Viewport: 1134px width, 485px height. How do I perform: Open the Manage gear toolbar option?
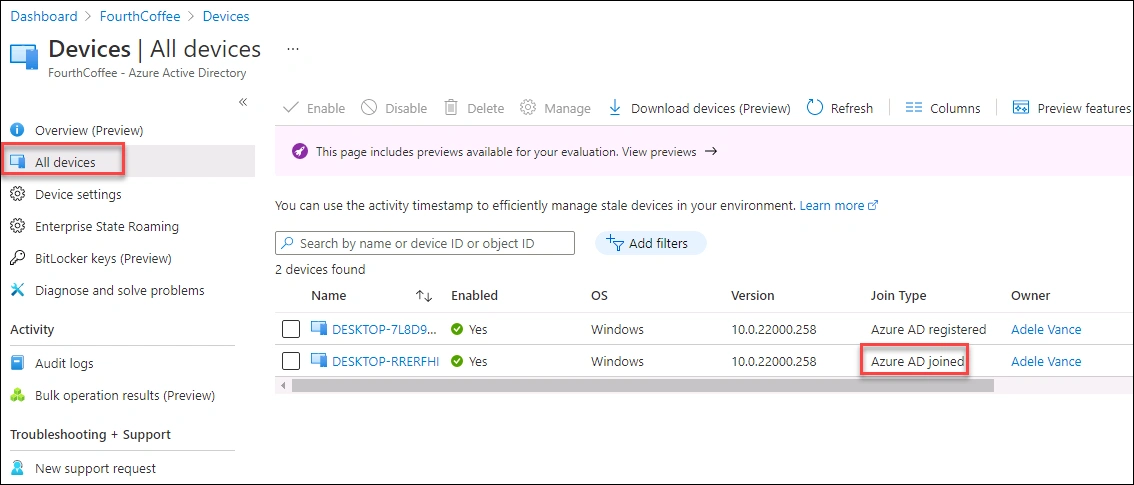tap(555, 108)
